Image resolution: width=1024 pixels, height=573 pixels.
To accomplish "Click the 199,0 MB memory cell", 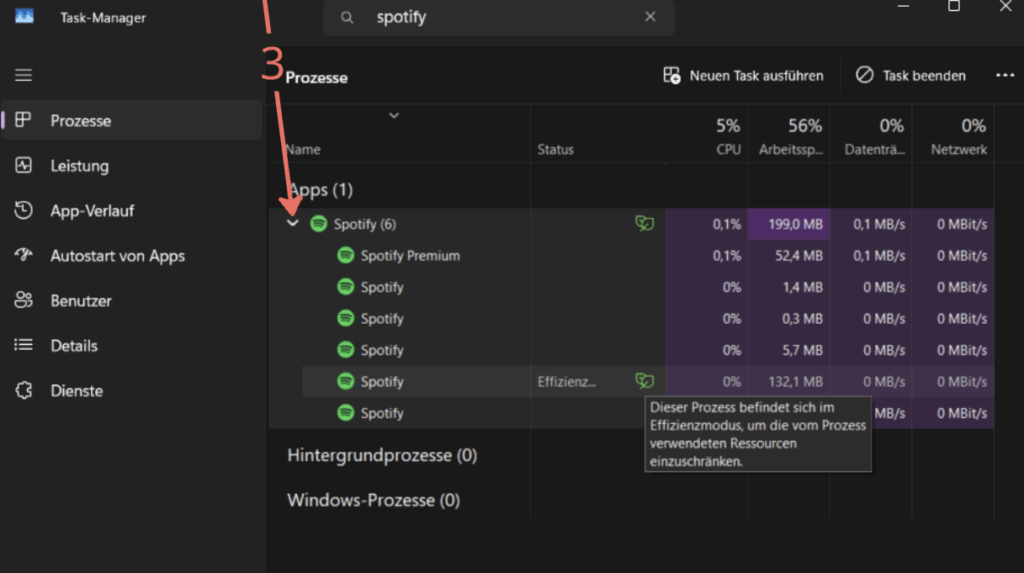I will [x=789, y=224].
